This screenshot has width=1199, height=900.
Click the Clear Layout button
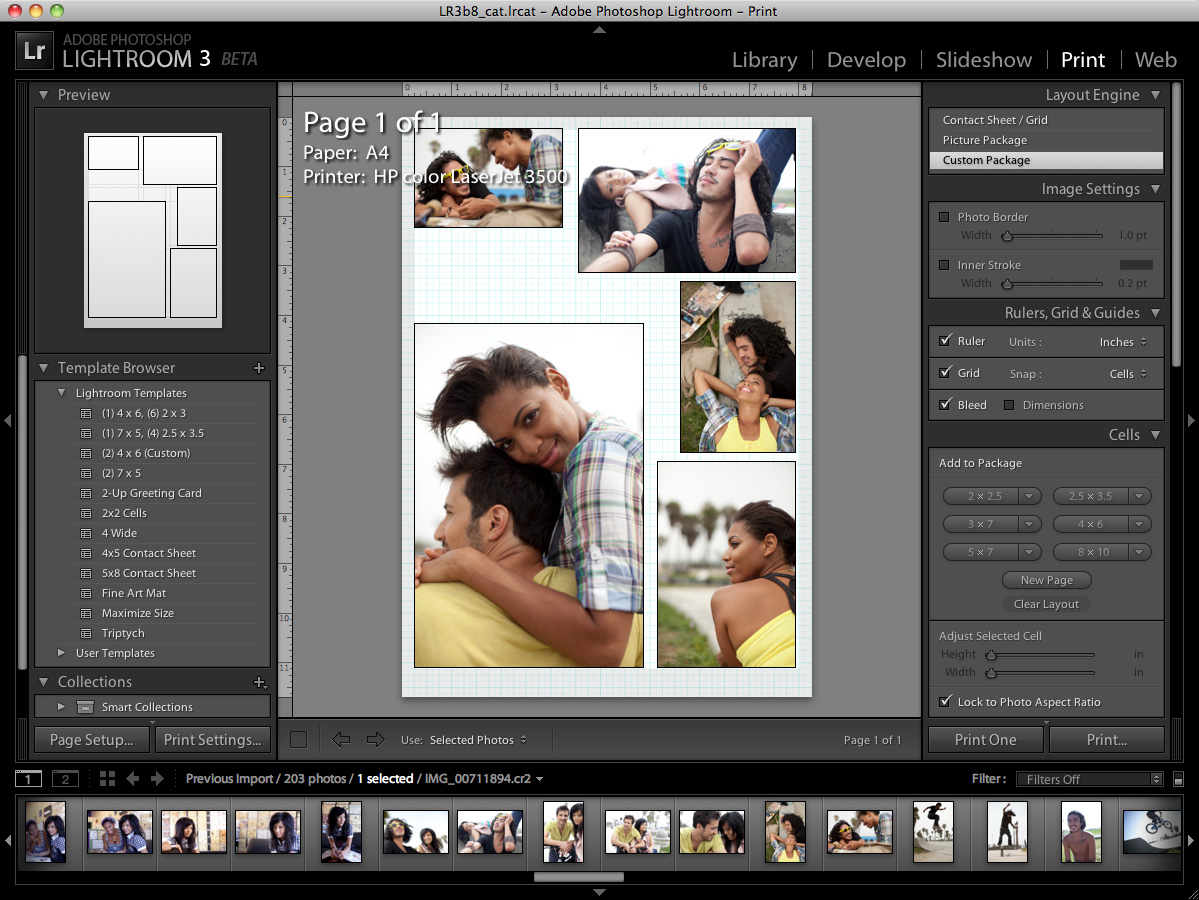tap(1046, 604)
